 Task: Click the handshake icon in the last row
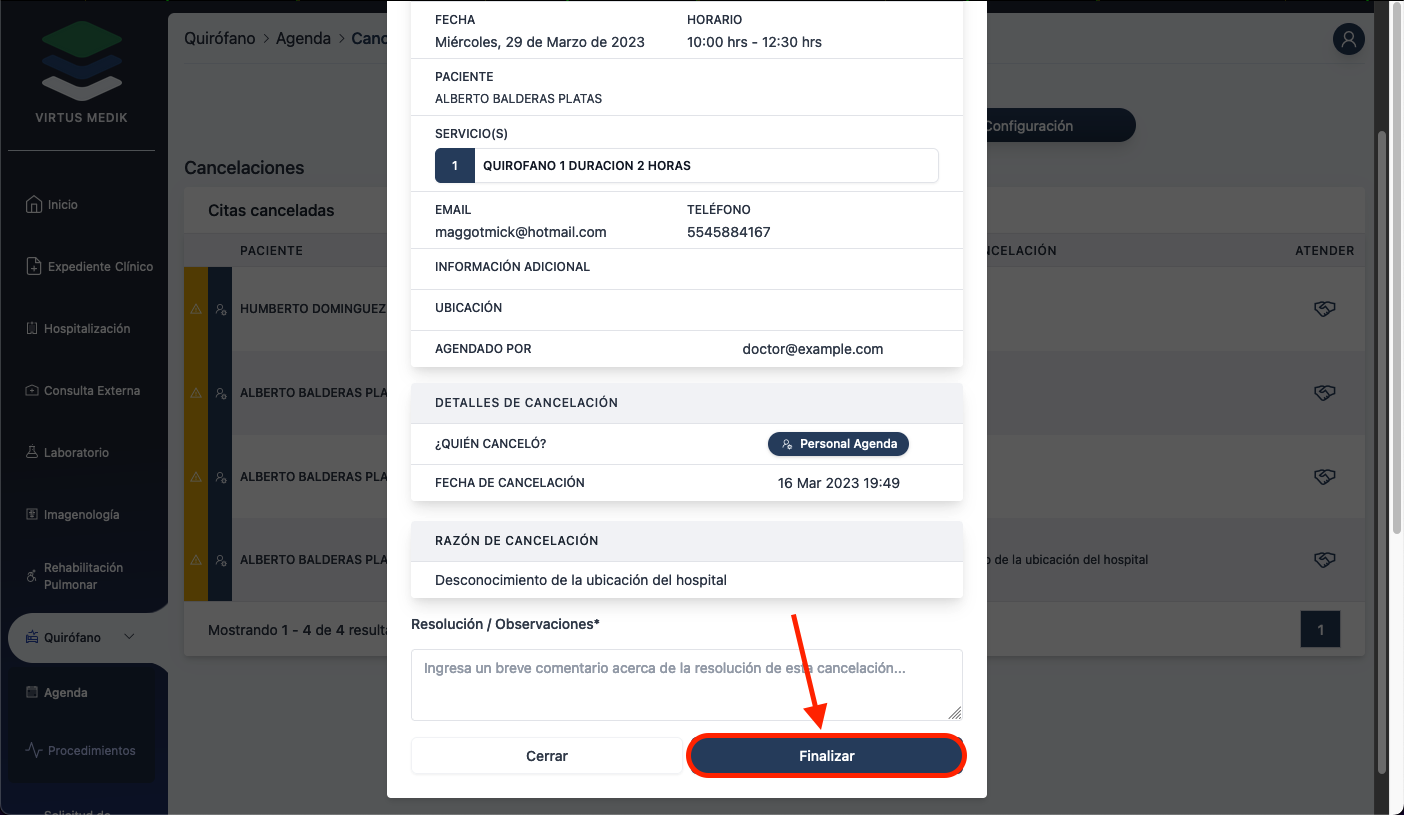[x=1324, y=560]
